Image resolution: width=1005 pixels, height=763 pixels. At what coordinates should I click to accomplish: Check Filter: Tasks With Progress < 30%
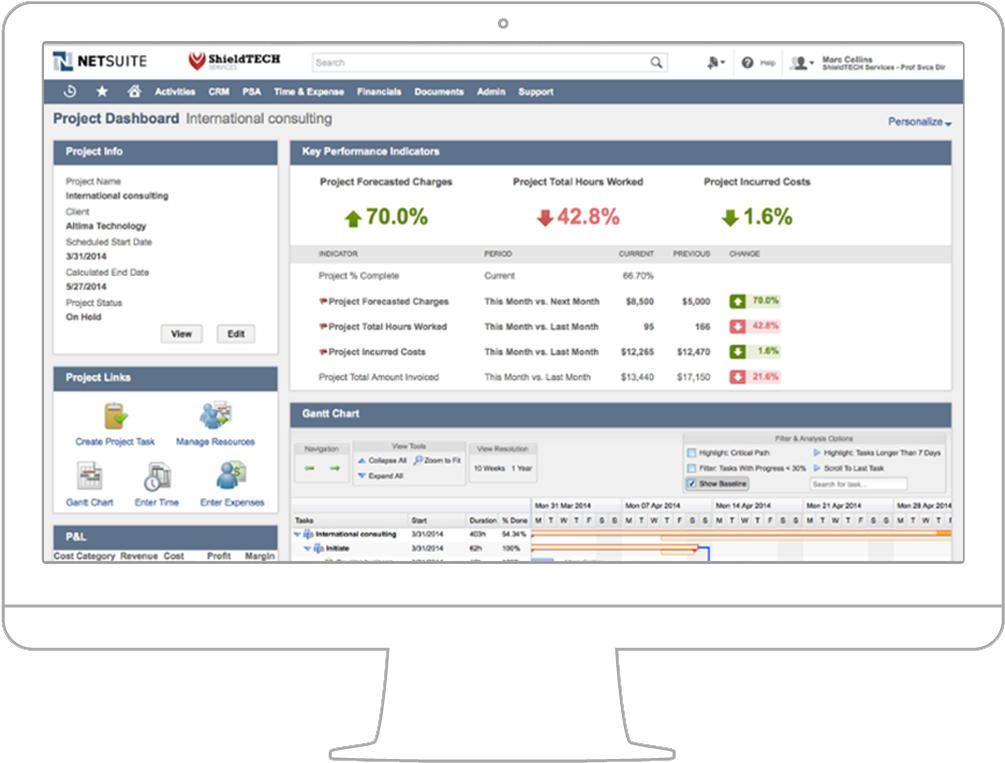coord(691,466)
